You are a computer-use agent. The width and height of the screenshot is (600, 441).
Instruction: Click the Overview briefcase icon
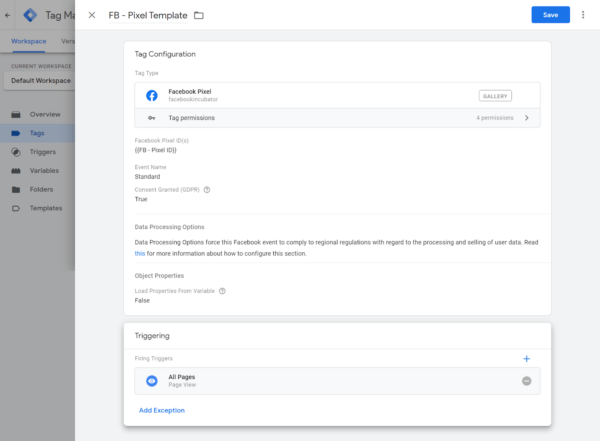(x=16, y=114)
